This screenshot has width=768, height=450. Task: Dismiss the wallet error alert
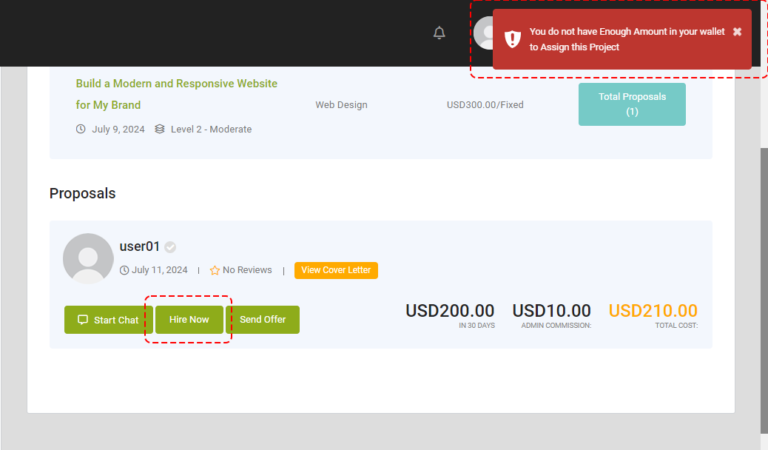tap(737, 32)
